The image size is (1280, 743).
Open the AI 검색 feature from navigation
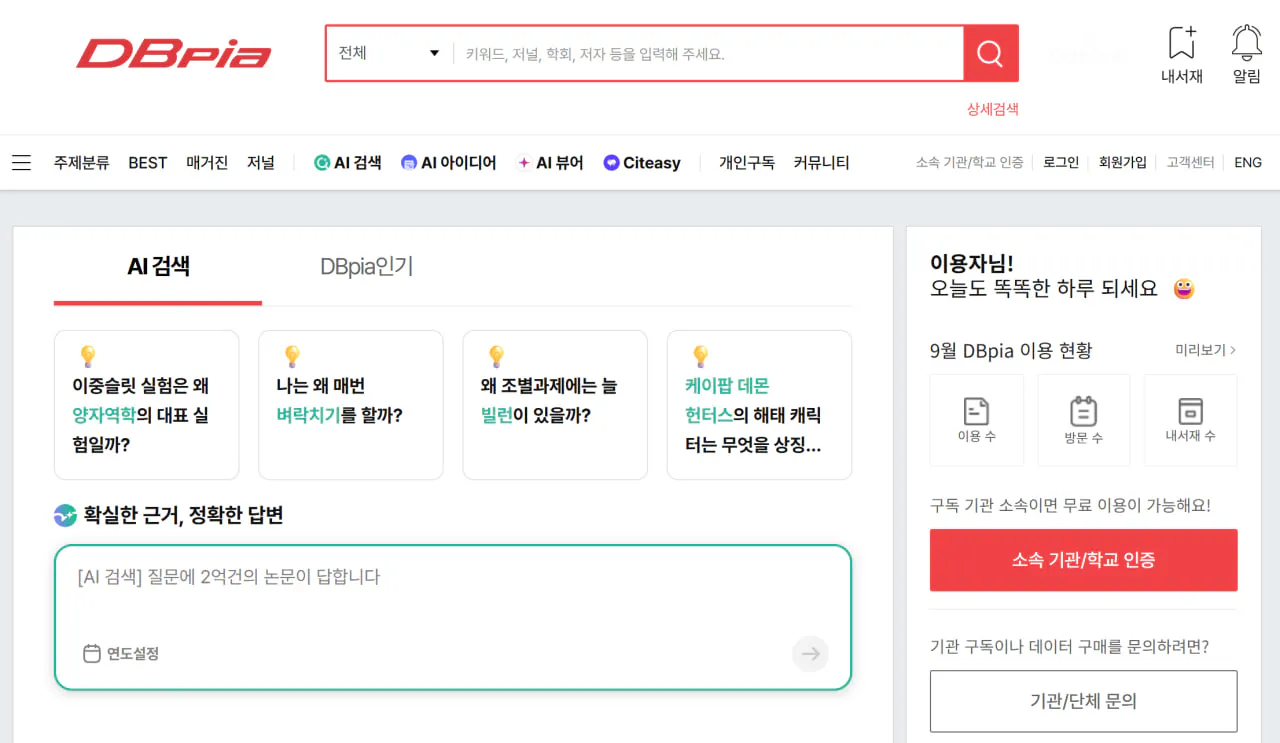point(347,162)
